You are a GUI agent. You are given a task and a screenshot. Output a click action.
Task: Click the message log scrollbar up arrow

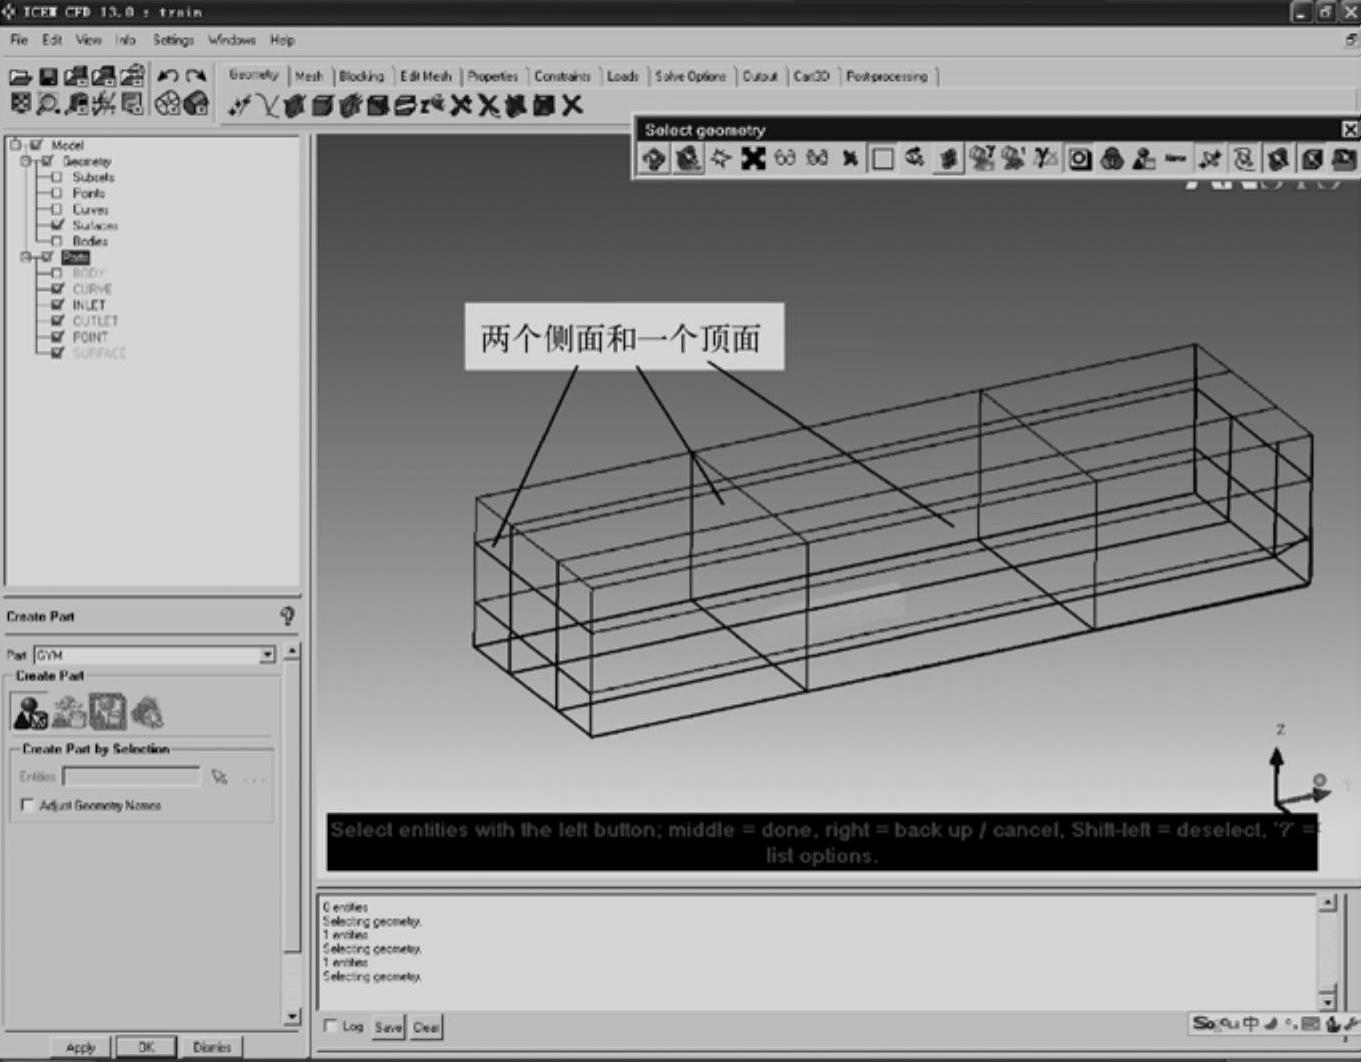point(1327,903)
